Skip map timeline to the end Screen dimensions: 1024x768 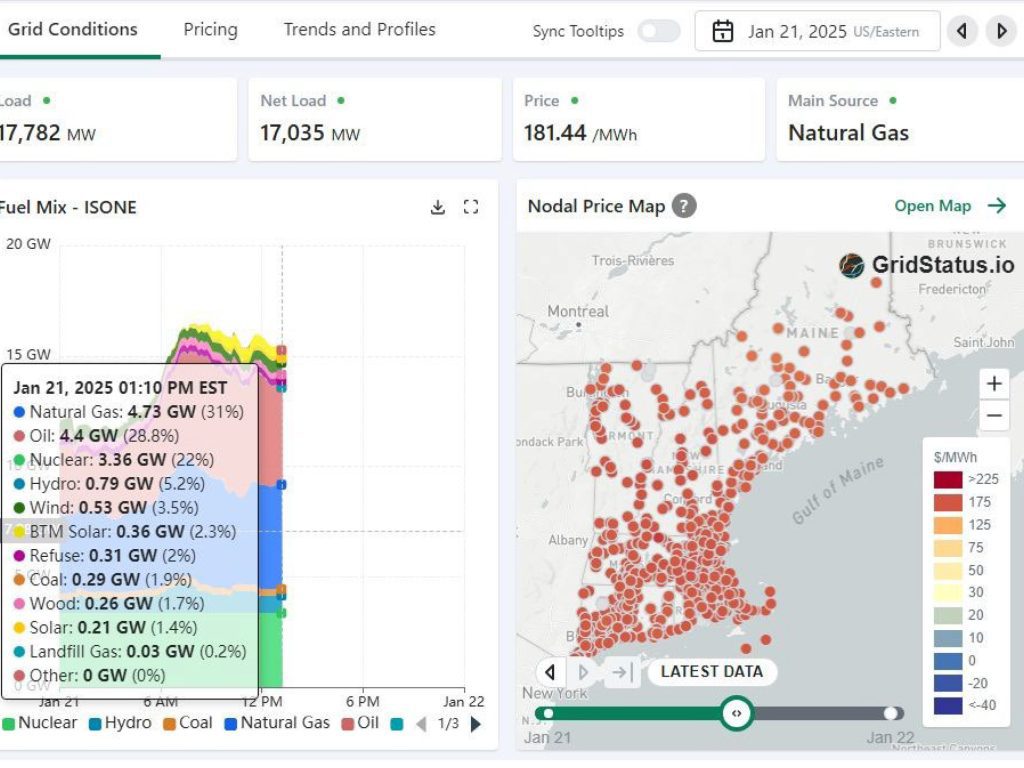(x=620, y=672)
